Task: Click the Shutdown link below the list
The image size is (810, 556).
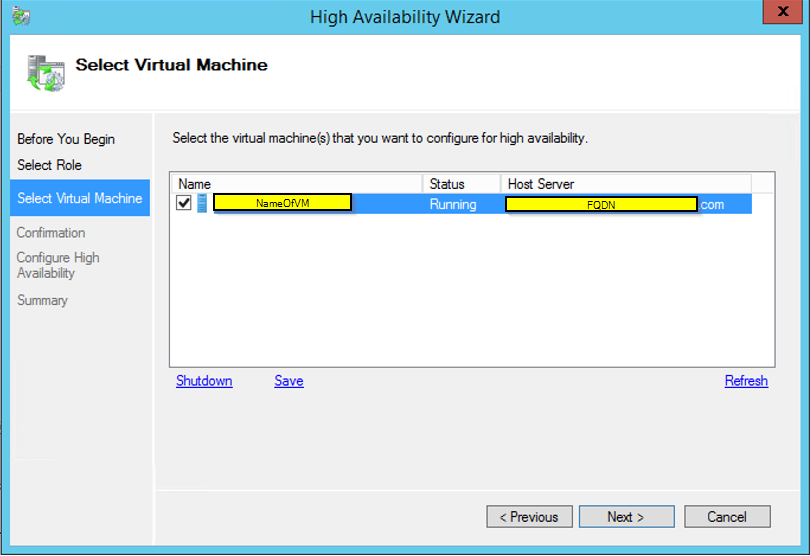Action: pos(204,381)
